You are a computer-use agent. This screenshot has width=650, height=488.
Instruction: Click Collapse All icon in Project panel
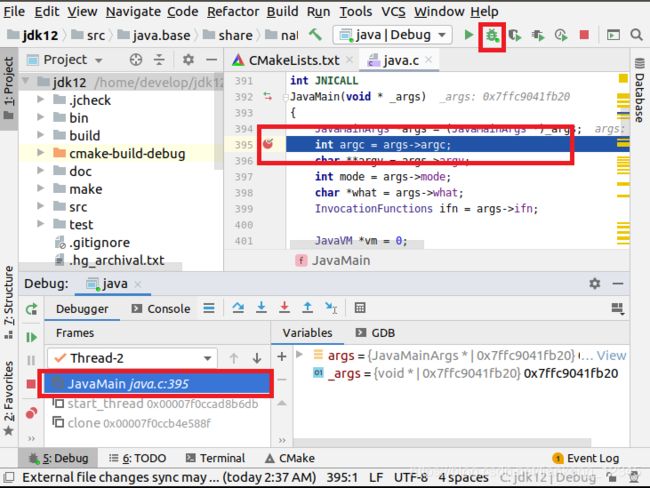(x=160, y=60)
